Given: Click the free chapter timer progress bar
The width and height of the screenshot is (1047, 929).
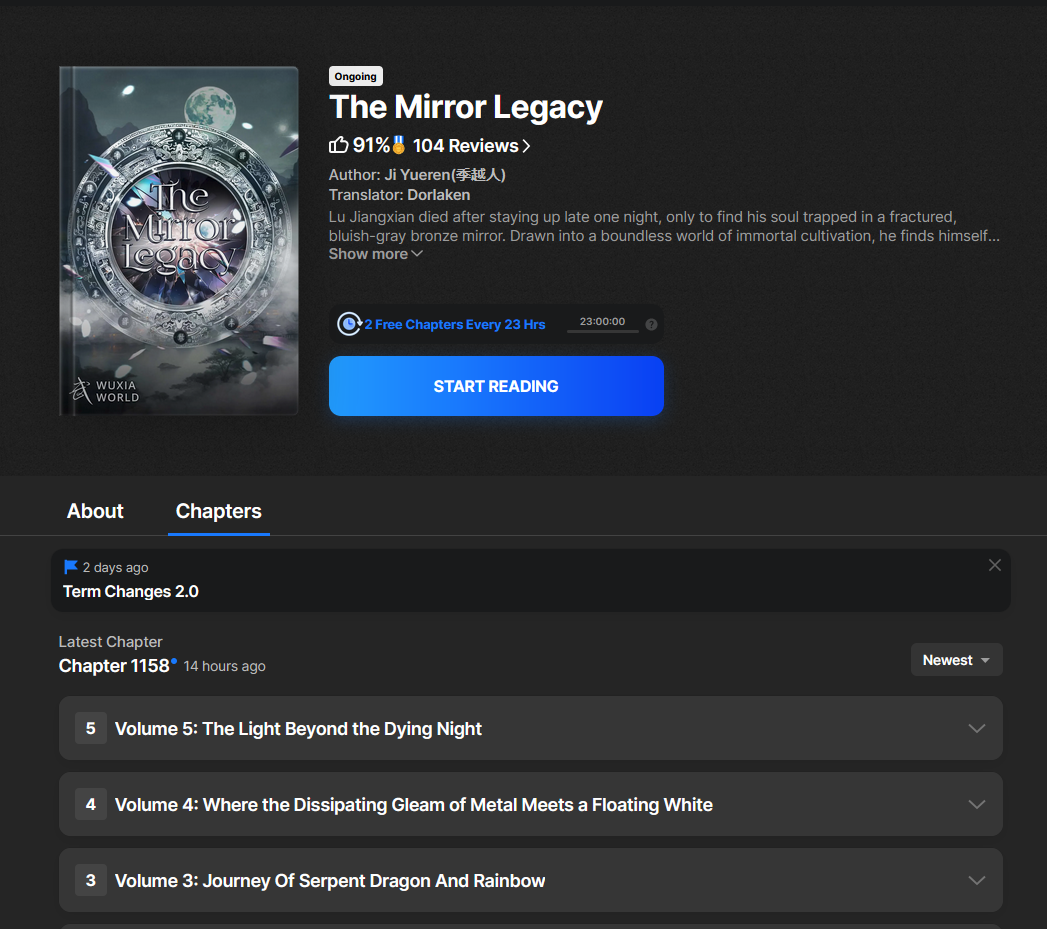Looking at the screenshot, I should pyautogui.click(x=602, y=331).
